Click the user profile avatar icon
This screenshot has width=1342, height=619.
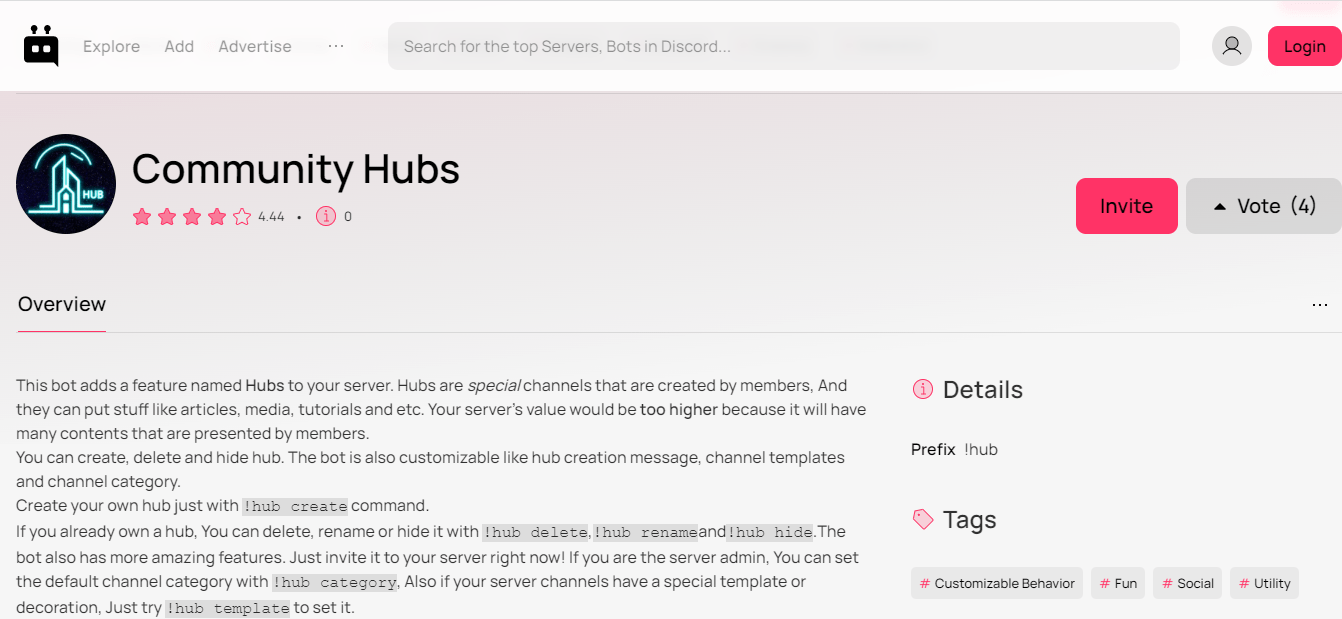click(x=1231, y=46)
